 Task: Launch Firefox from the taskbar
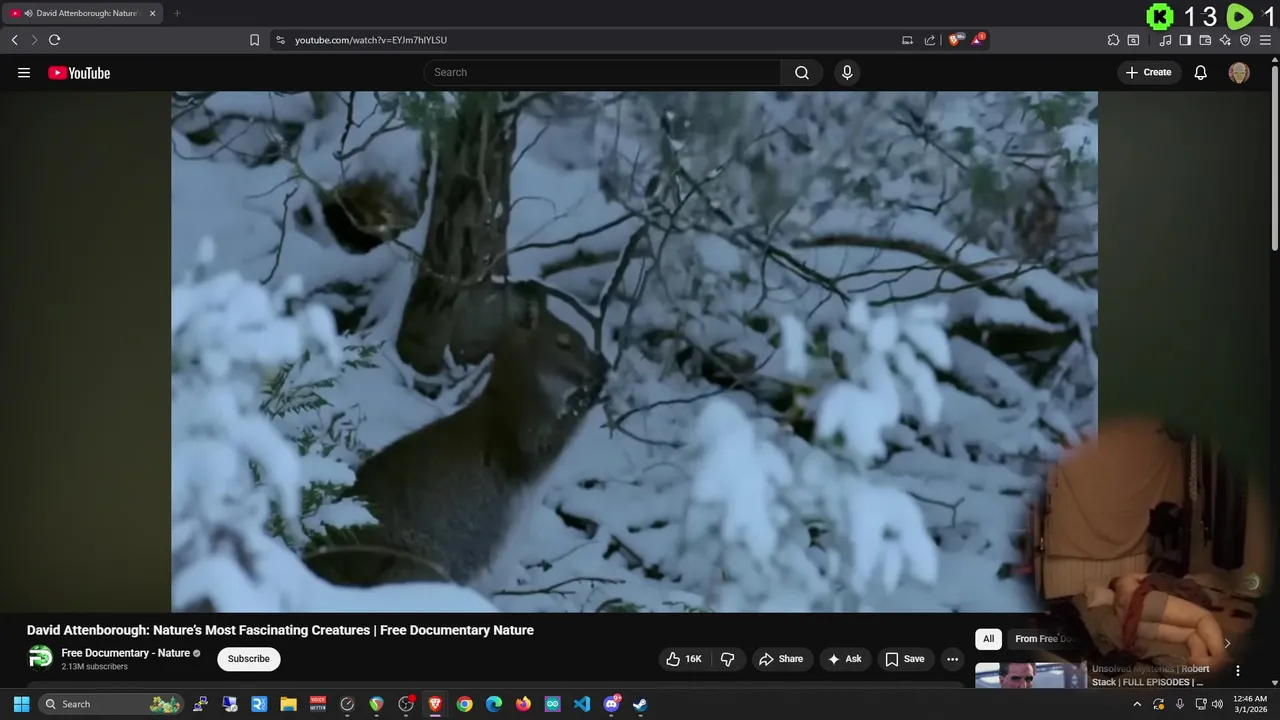(x=523, y=704)
